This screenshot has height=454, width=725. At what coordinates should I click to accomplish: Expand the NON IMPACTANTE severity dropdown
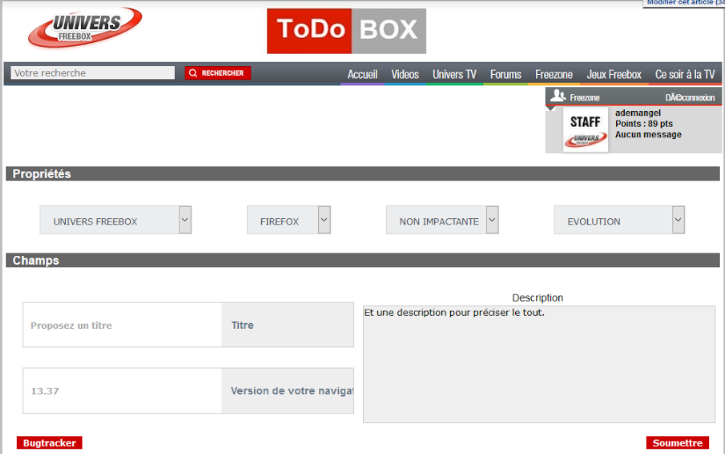(x=442, y=221)
